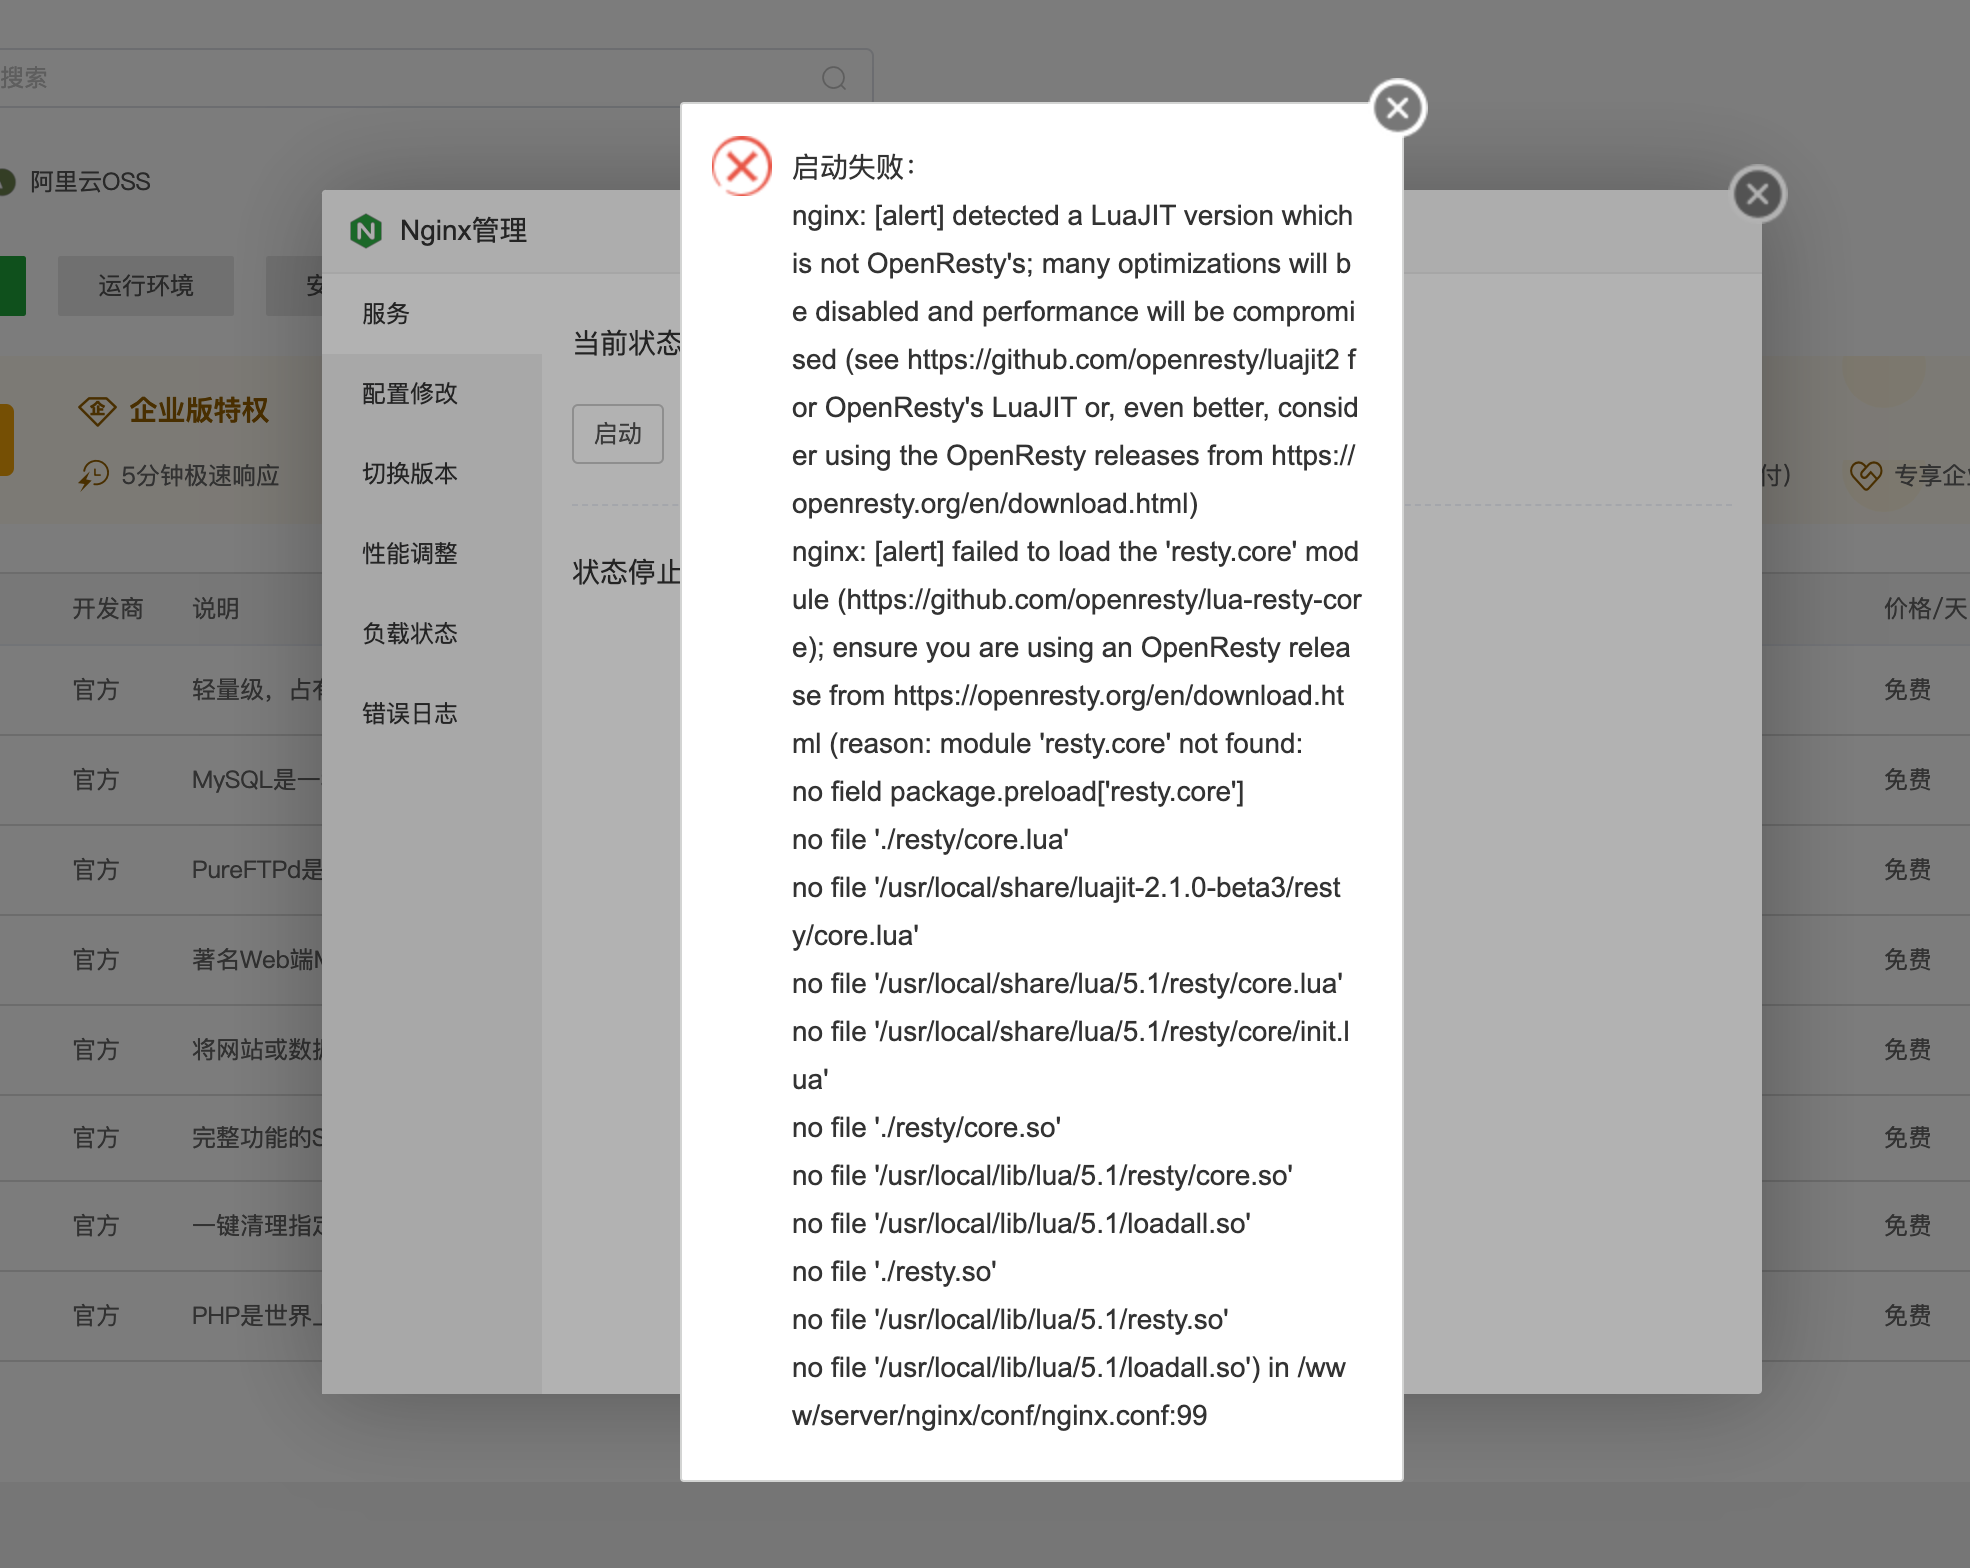Screen dimensions: 1970x1568
Task: View the 错误日志 tab
Action: pos(432,714)
